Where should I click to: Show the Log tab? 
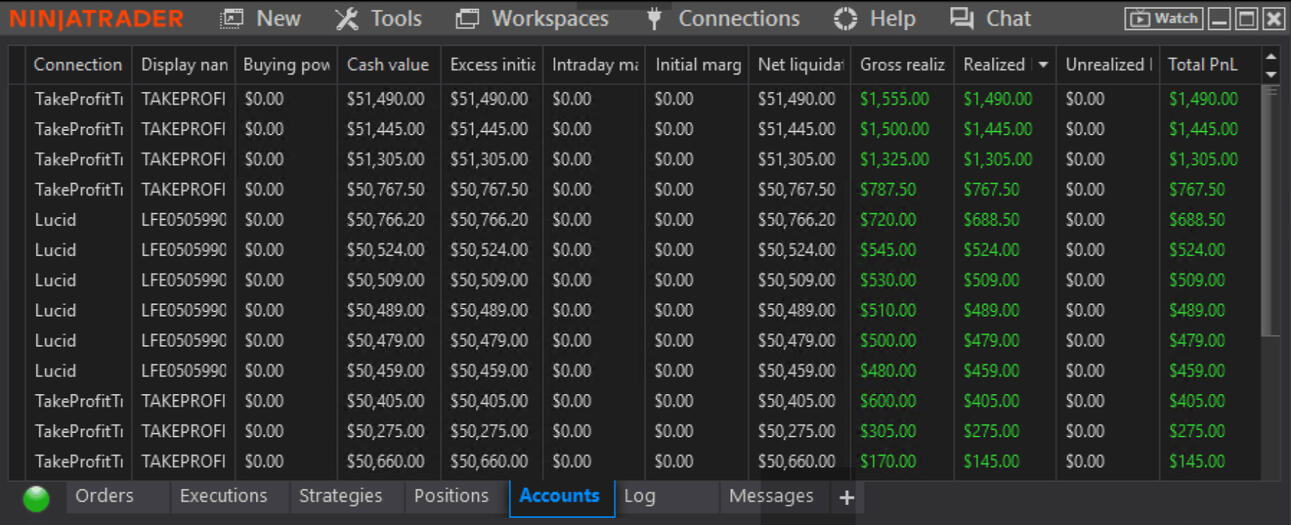(639, 496)
